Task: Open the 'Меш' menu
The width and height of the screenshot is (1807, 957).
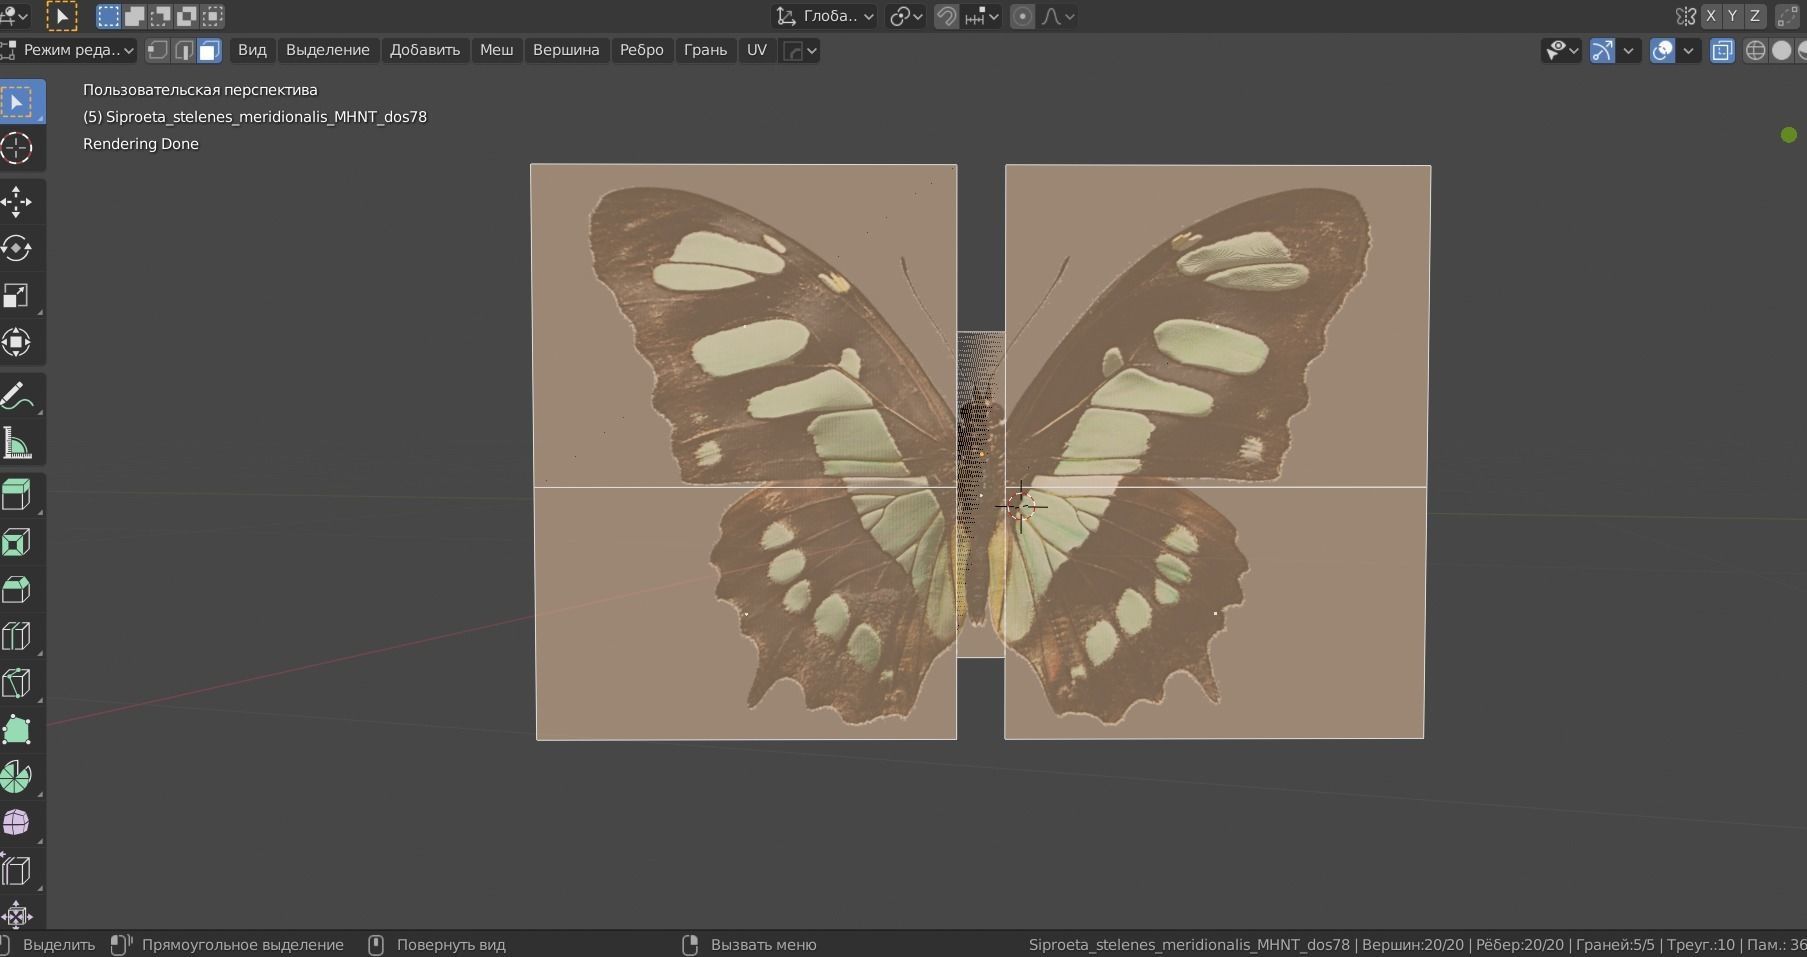Action: pyautogui.click(x=496, y=50)
